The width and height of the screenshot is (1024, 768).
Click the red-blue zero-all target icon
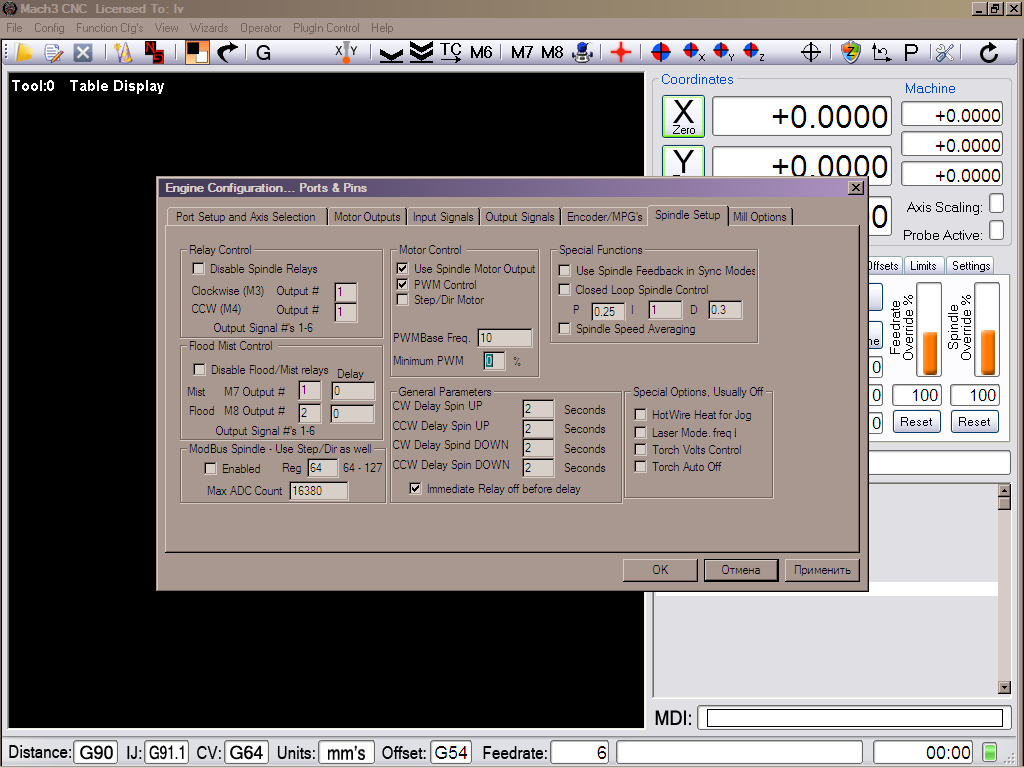point(661,52)
